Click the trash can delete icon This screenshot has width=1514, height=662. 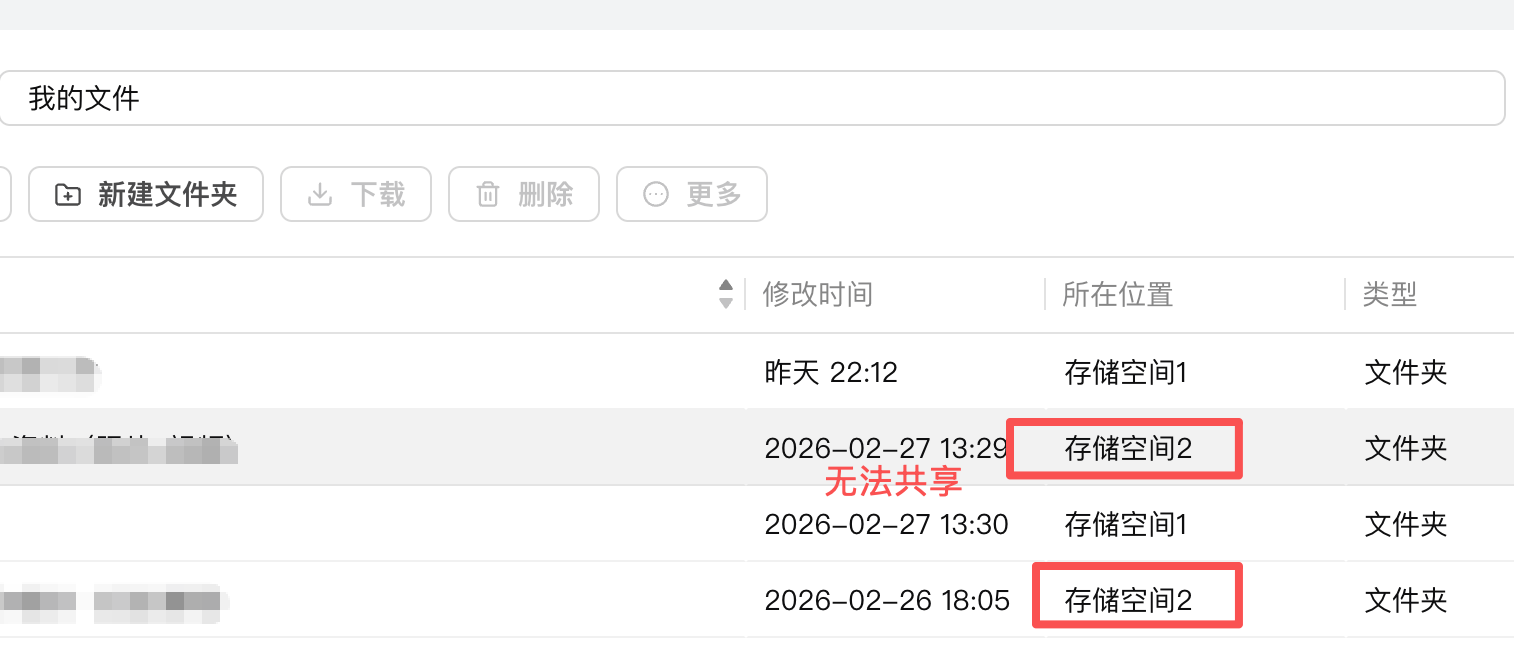pos(488,194)
